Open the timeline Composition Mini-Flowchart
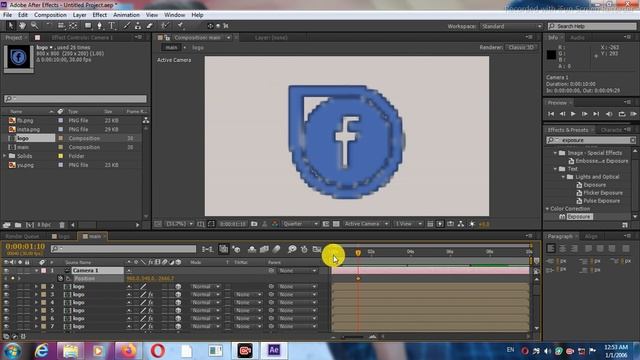The image size is (640, 360). point(207,249)
